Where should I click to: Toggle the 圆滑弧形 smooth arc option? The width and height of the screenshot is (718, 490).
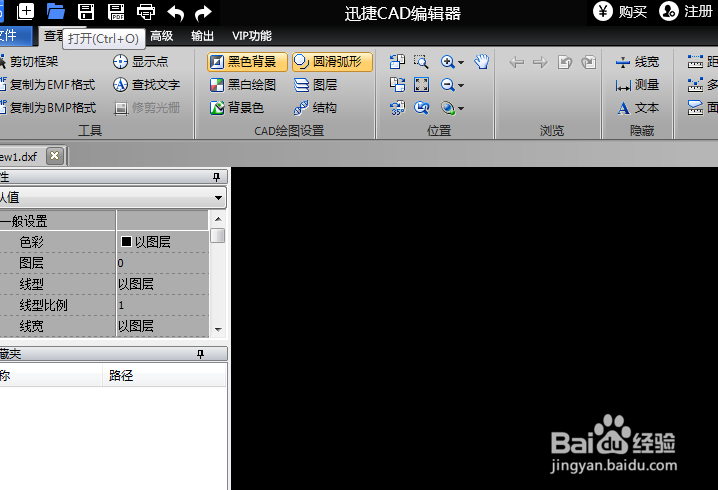(x=332, y=62)
